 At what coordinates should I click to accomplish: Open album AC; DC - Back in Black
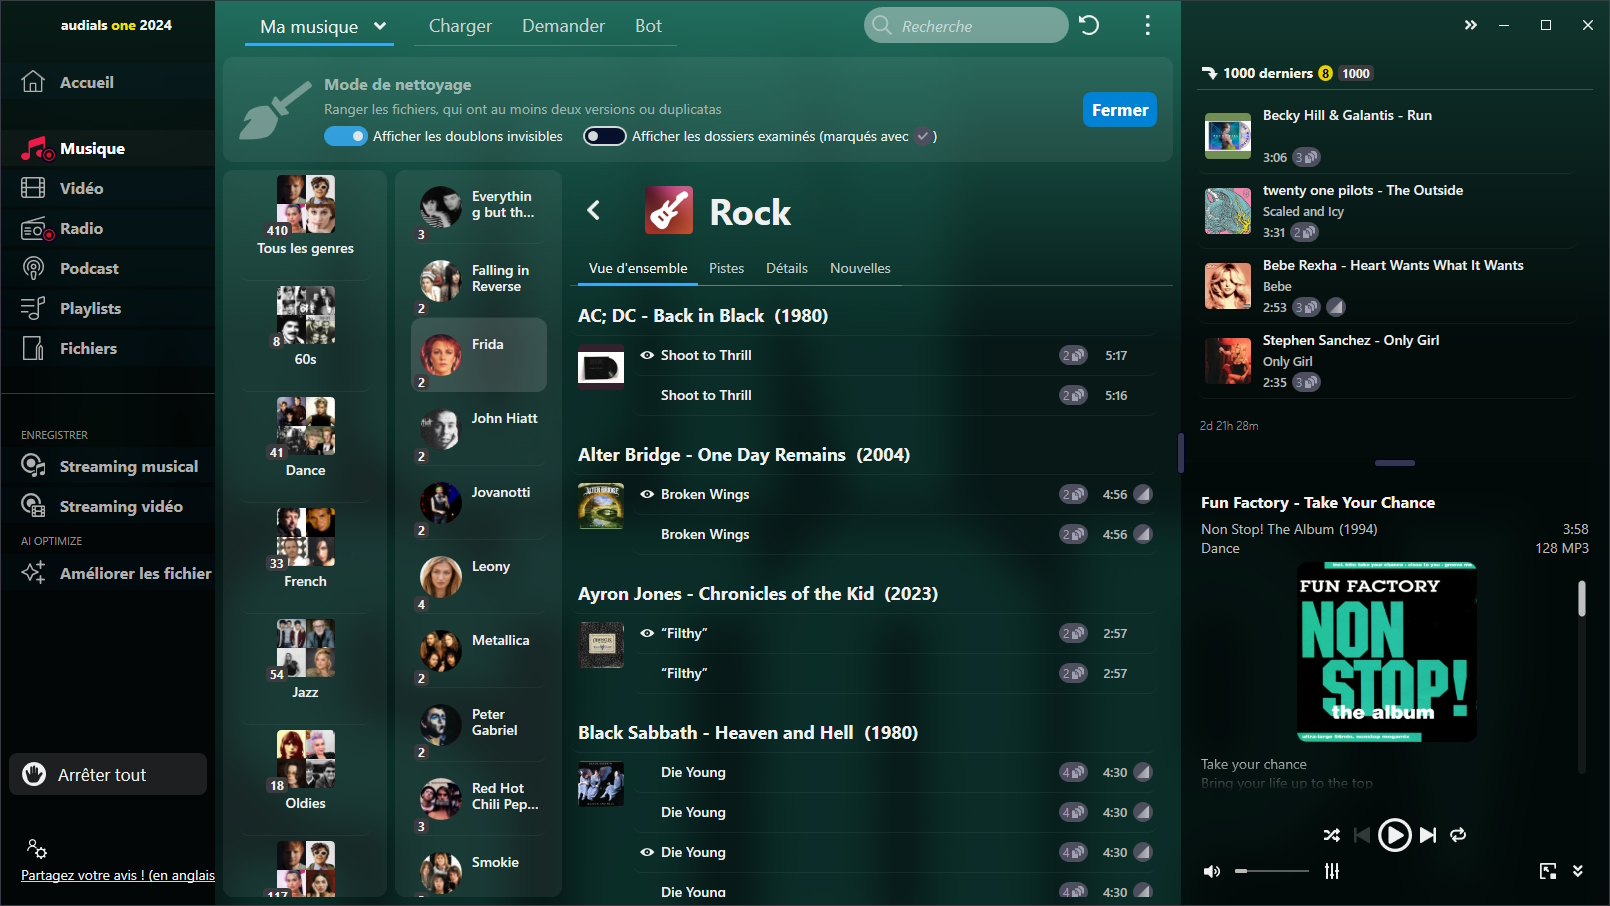pyautogui.click(x=703, y=316)
